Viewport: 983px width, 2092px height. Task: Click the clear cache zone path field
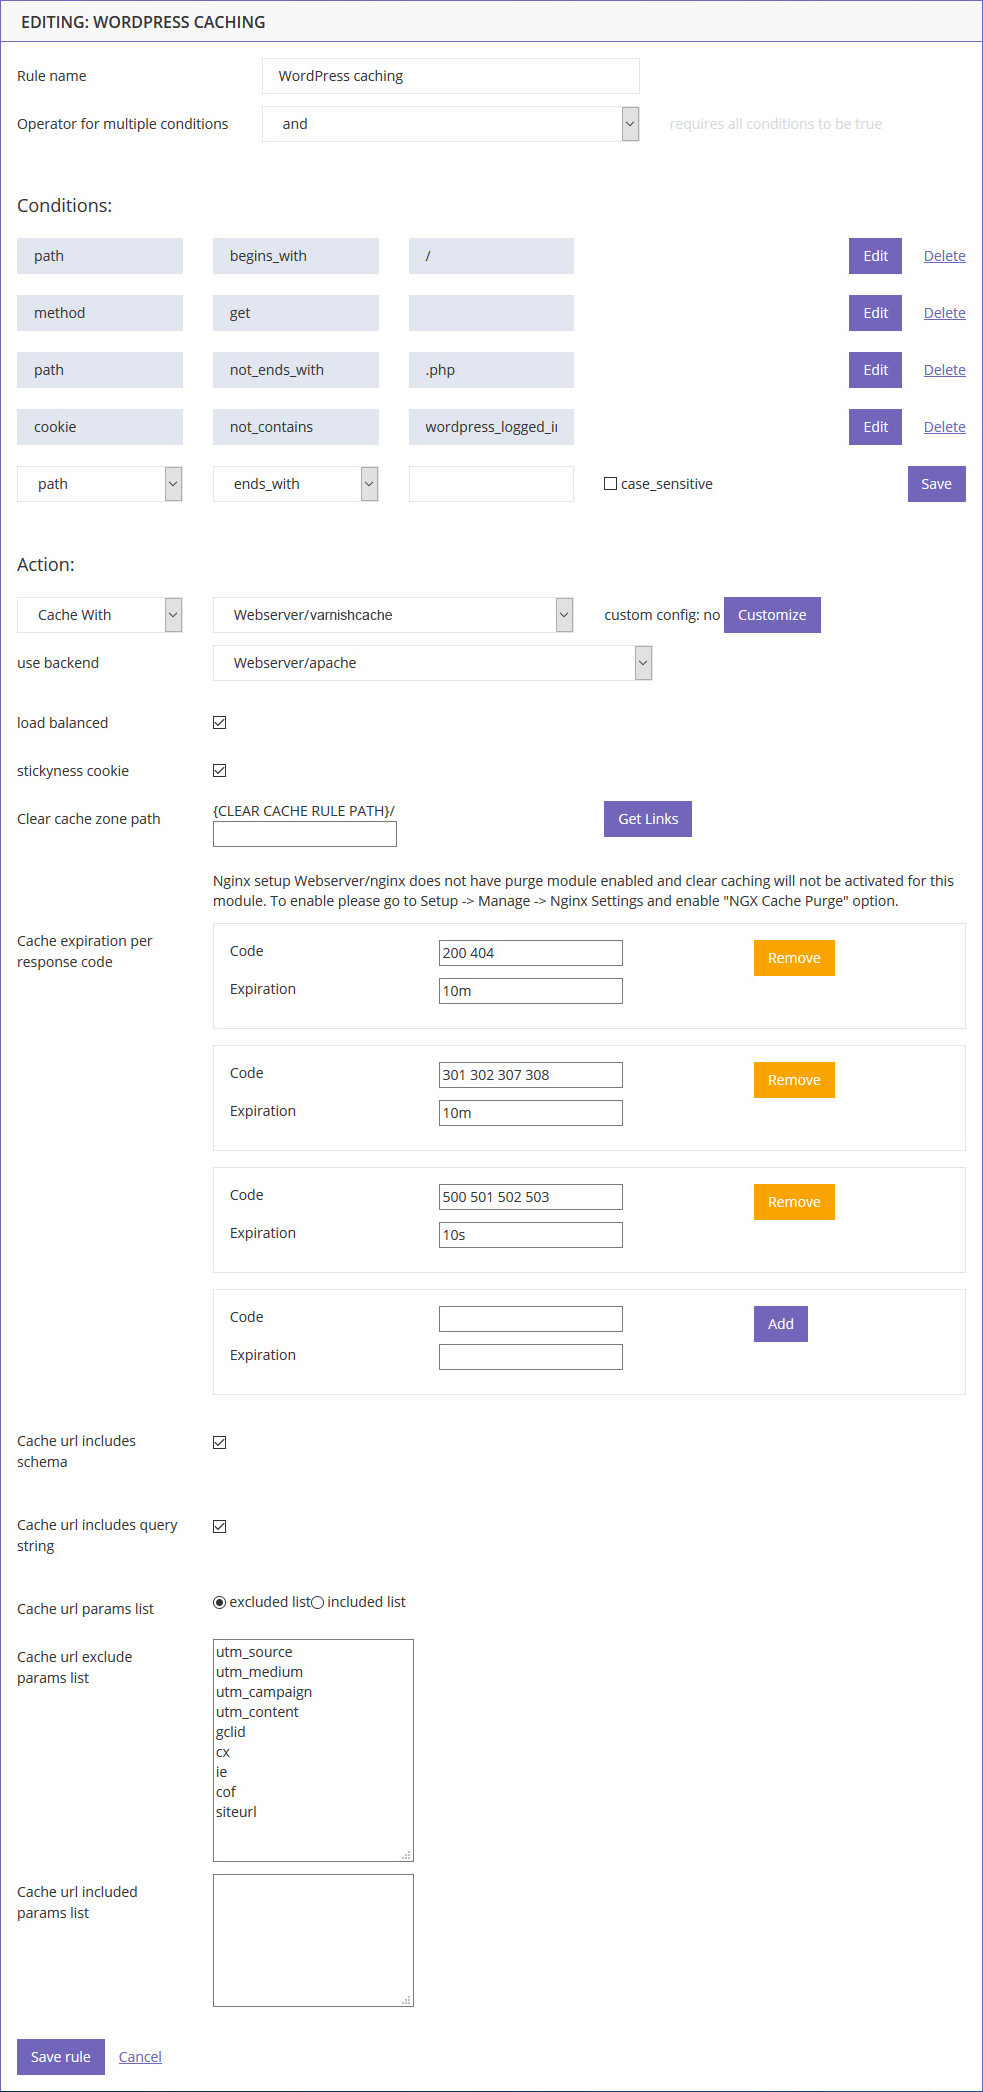tap(305, 834)
